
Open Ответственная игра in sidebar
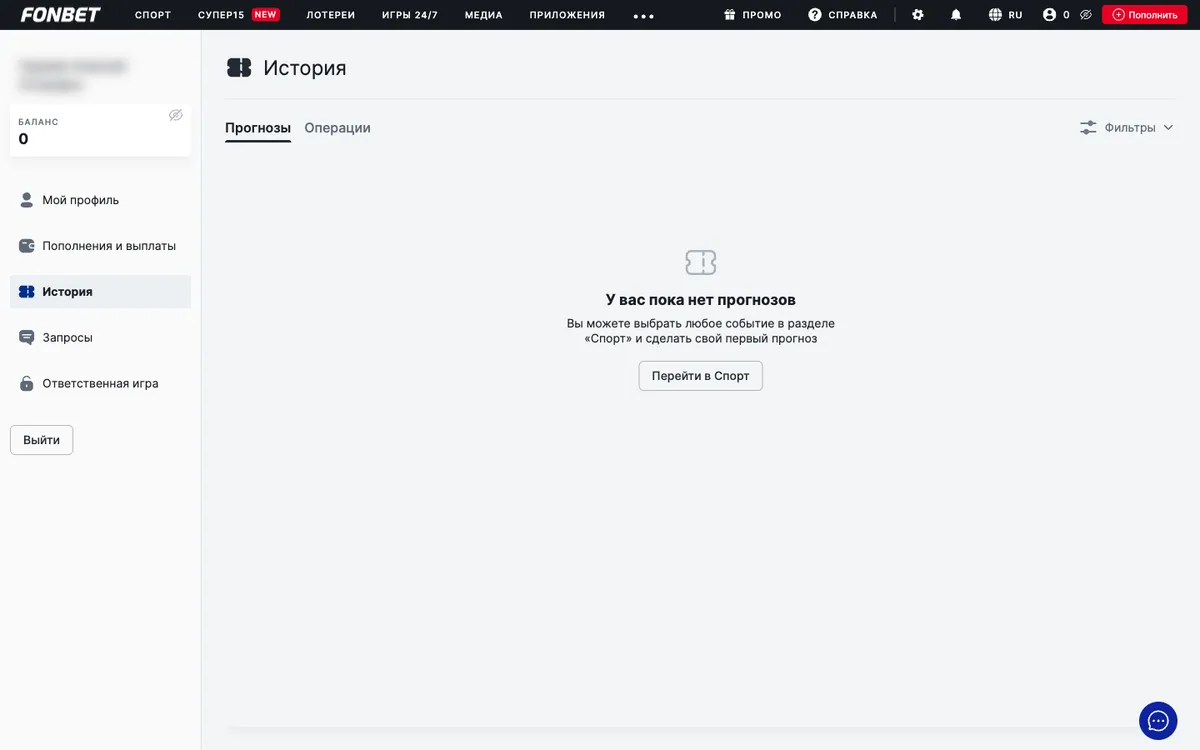click(100, 384)
